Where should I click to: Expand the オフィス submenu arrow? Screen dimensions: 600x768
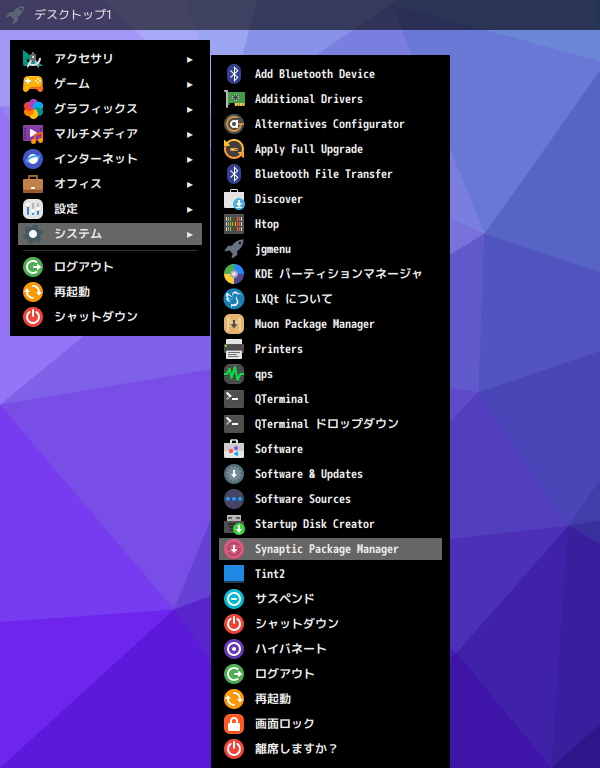(190, 184)
